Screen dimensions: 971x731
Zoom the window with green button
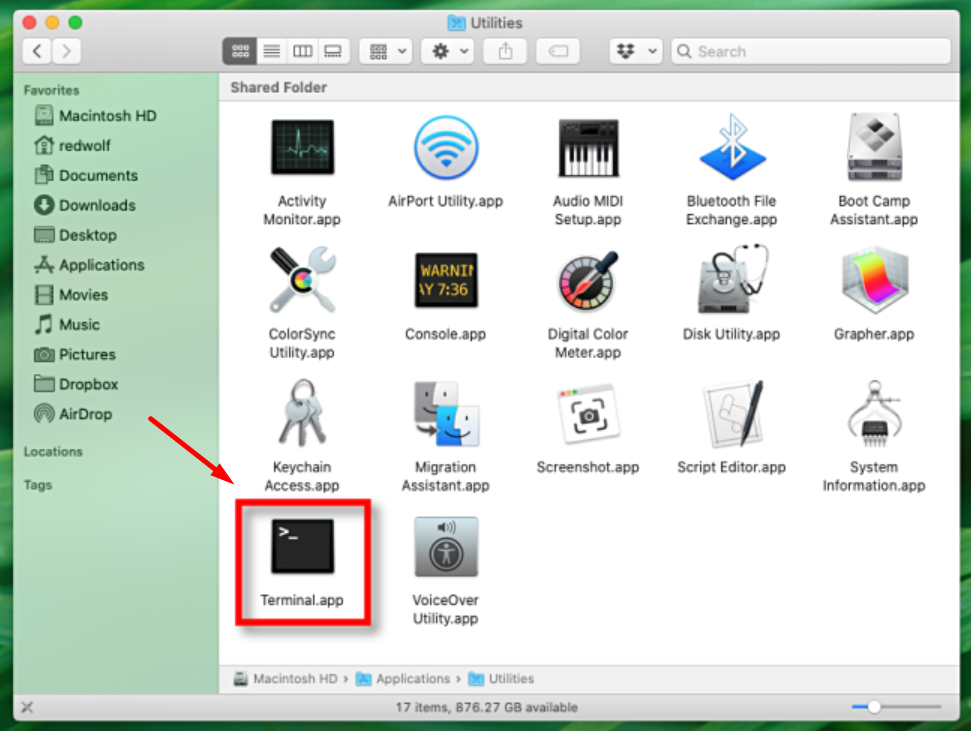click(x=76, y=23)
